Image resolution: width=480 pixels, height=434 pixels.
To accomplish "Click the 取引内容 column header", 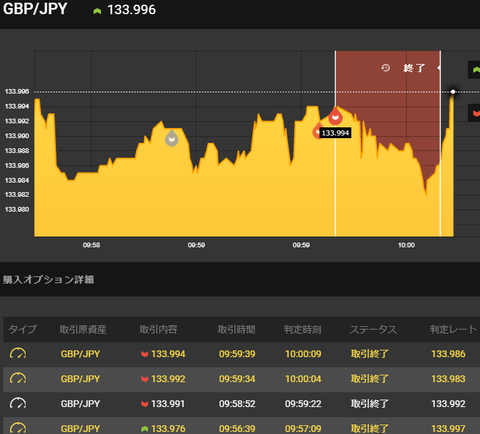I will coord(158,329).
